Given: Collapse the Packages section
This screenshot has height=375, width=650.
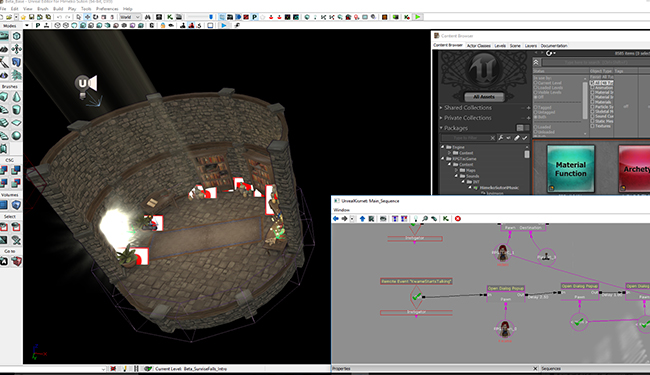Looking at the screenshot, I should click(441, 128).
